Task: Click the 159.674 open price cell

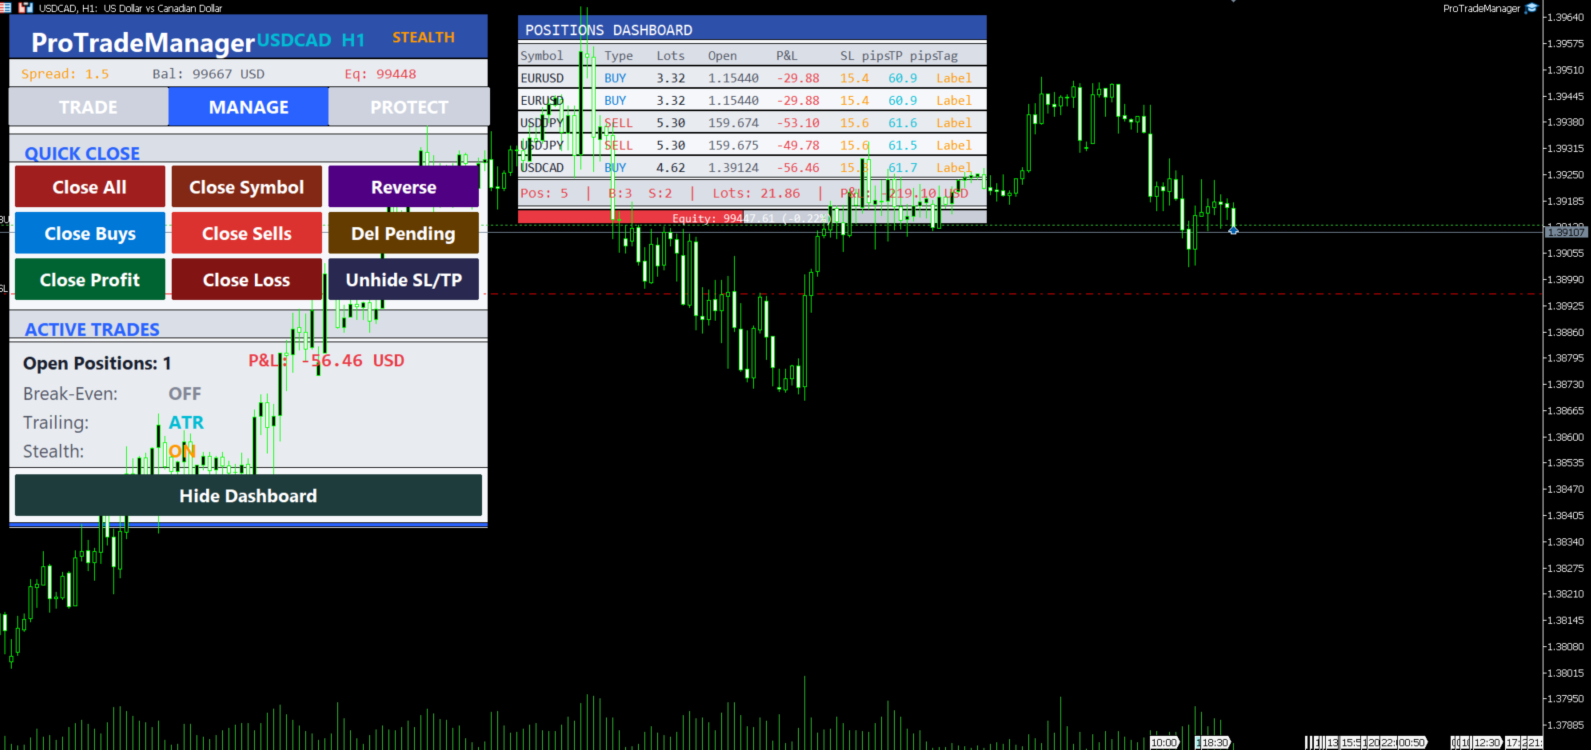Action: pyautogui.click(x=733, y=123)
